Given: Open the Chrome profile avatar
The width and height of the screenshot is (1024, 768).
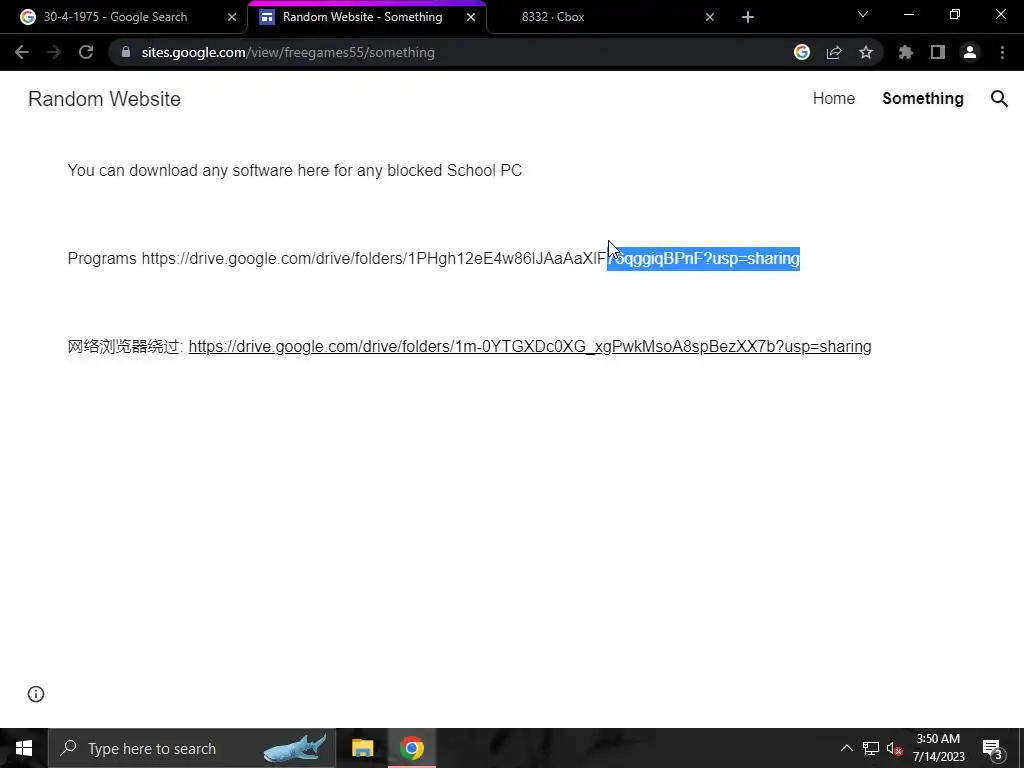Looking at the screenshot, I should pyautogui.click(x=970, y=52).
